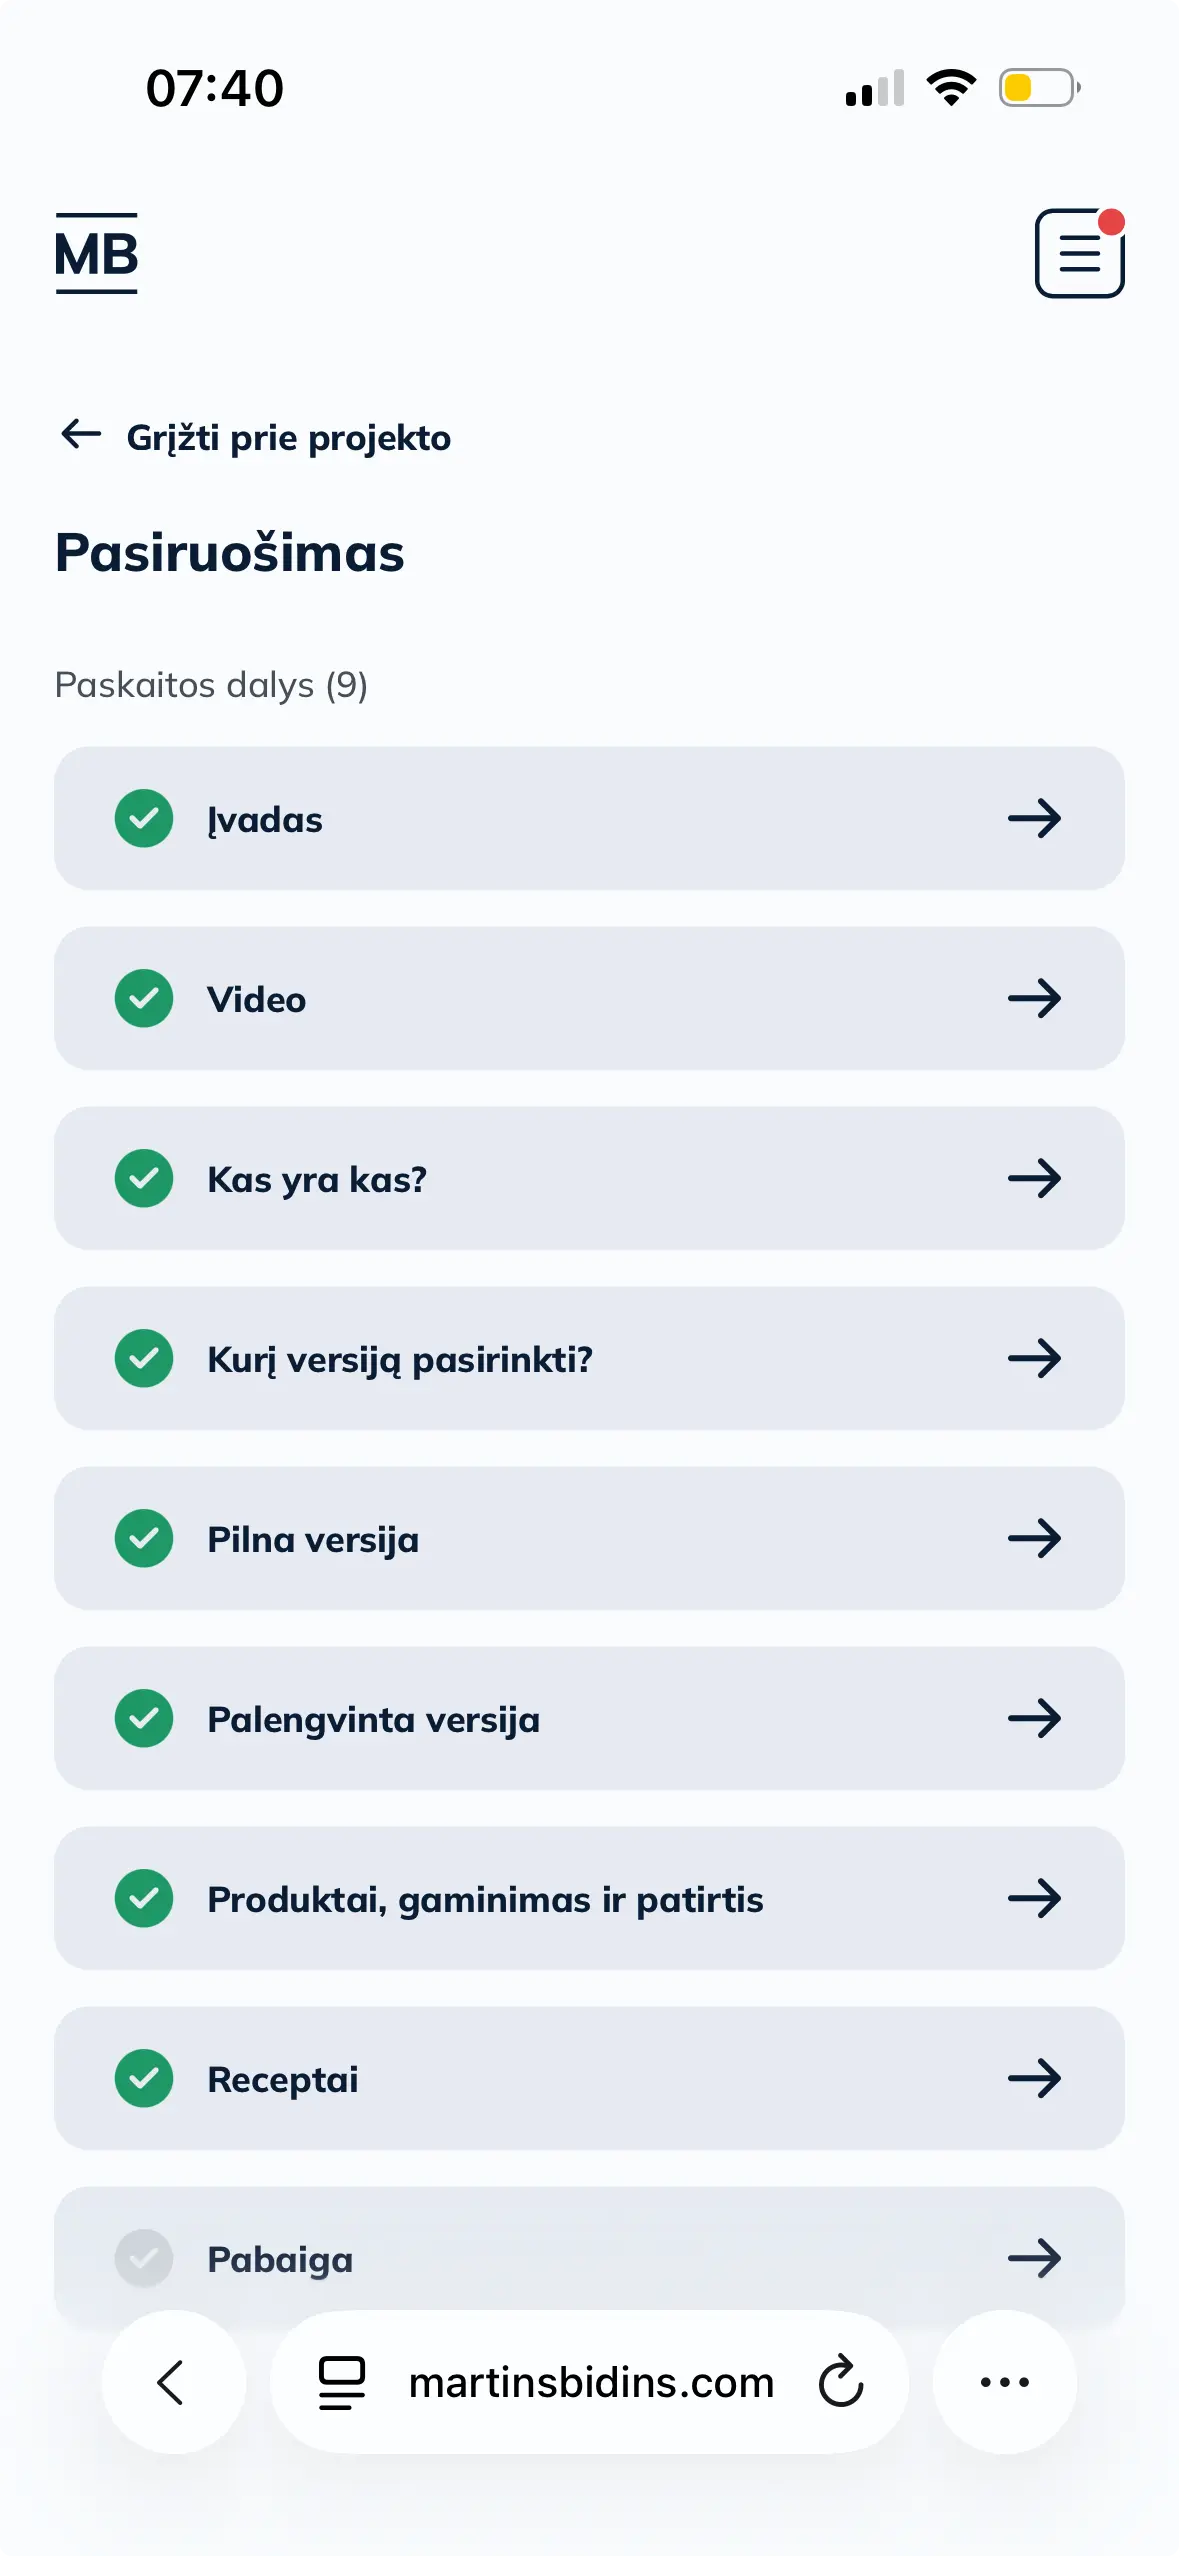Reload the page with the refresh icon
The height and width of the screenshot is (2556, 1179).
(x=840, y=2381)
